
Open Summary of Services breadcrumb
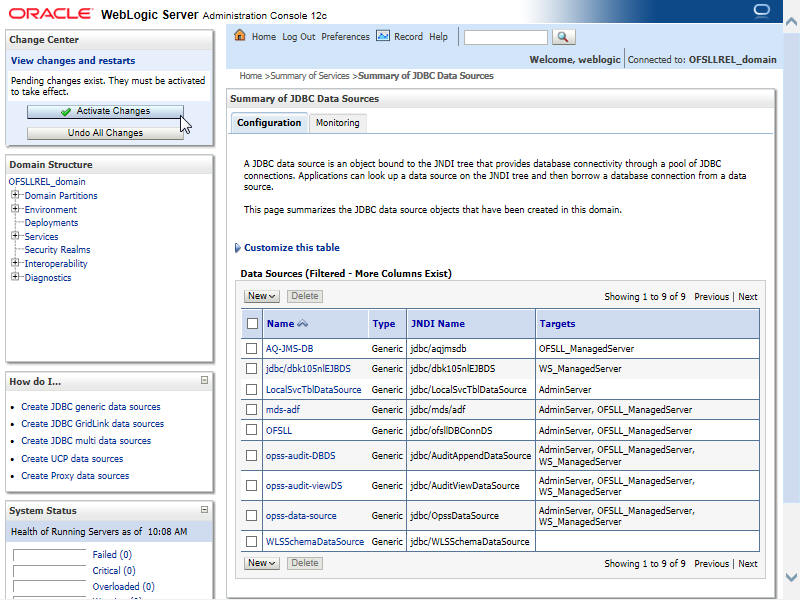tap(310, 76)
